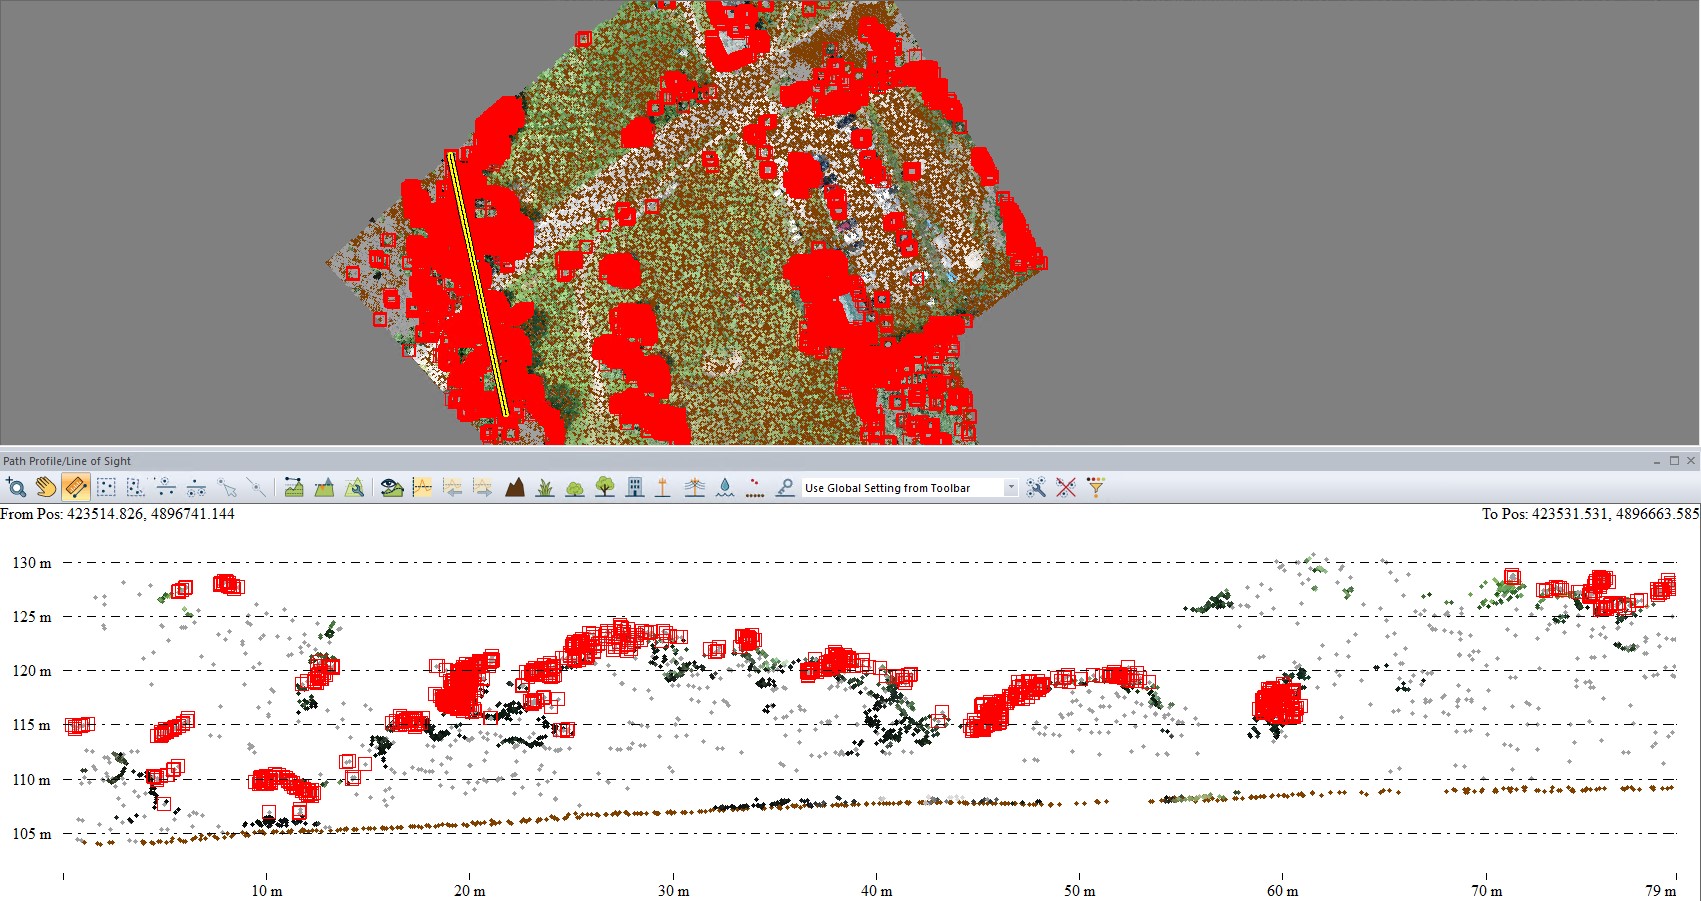Click the yellow profile line on the map

click(x=479, y=283)
